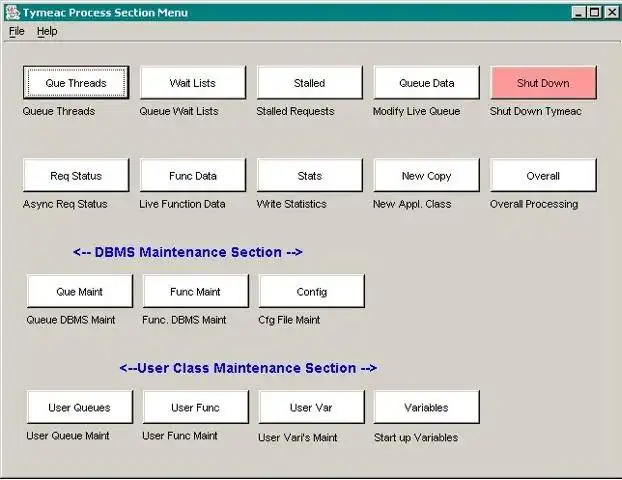
Task: Click the New Copy button
Action: 426,175
